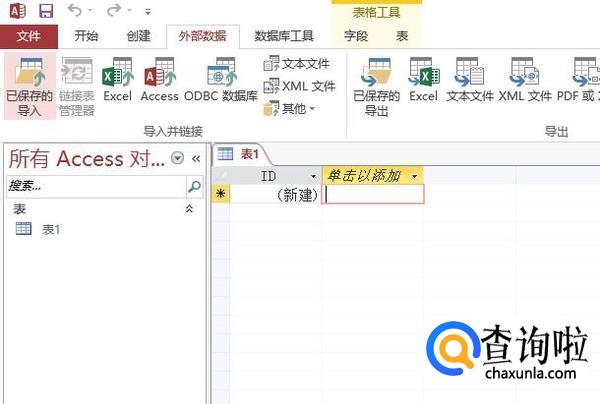The image size is (600, 404).
Task: Open the Quick Access Toolbar customize arrow
Action: [148, 11]
